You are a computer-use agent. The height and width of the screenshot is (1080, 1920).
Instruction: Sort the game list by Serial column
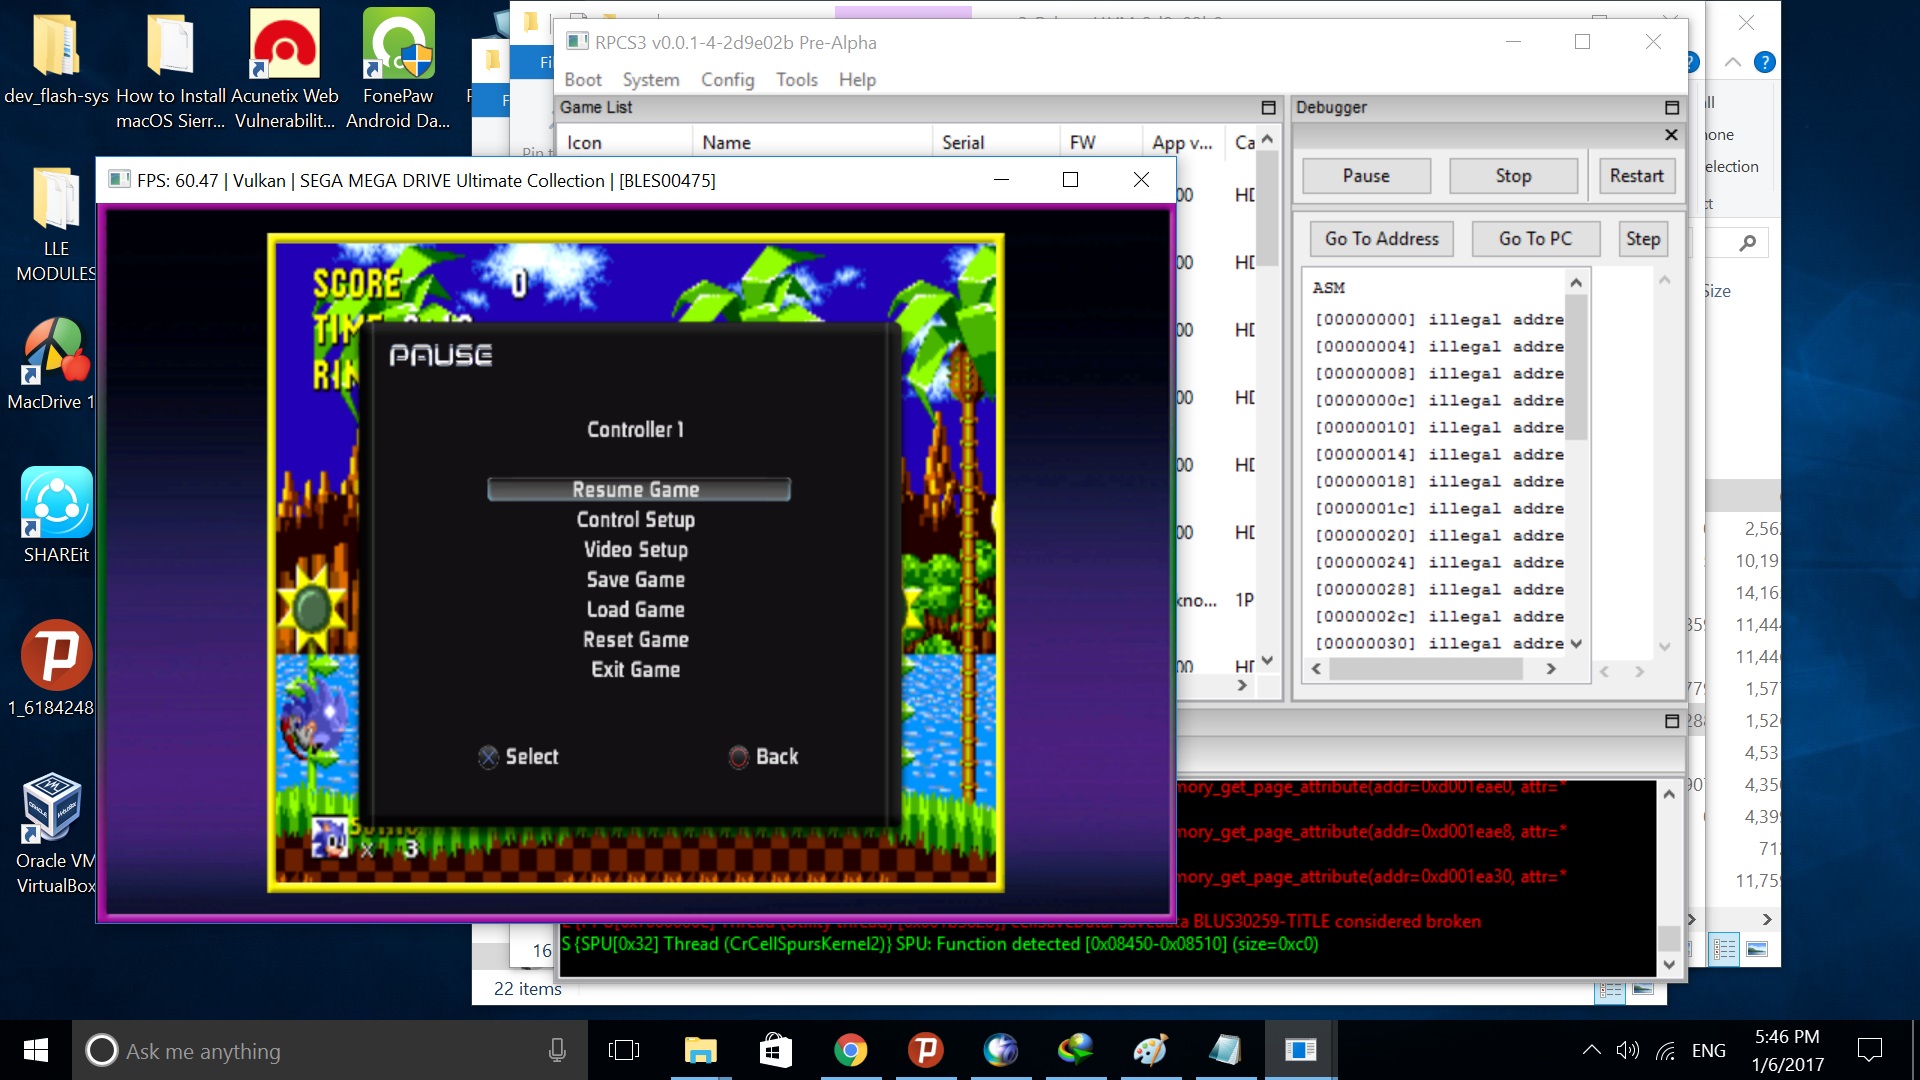click(x=963, y=143)
